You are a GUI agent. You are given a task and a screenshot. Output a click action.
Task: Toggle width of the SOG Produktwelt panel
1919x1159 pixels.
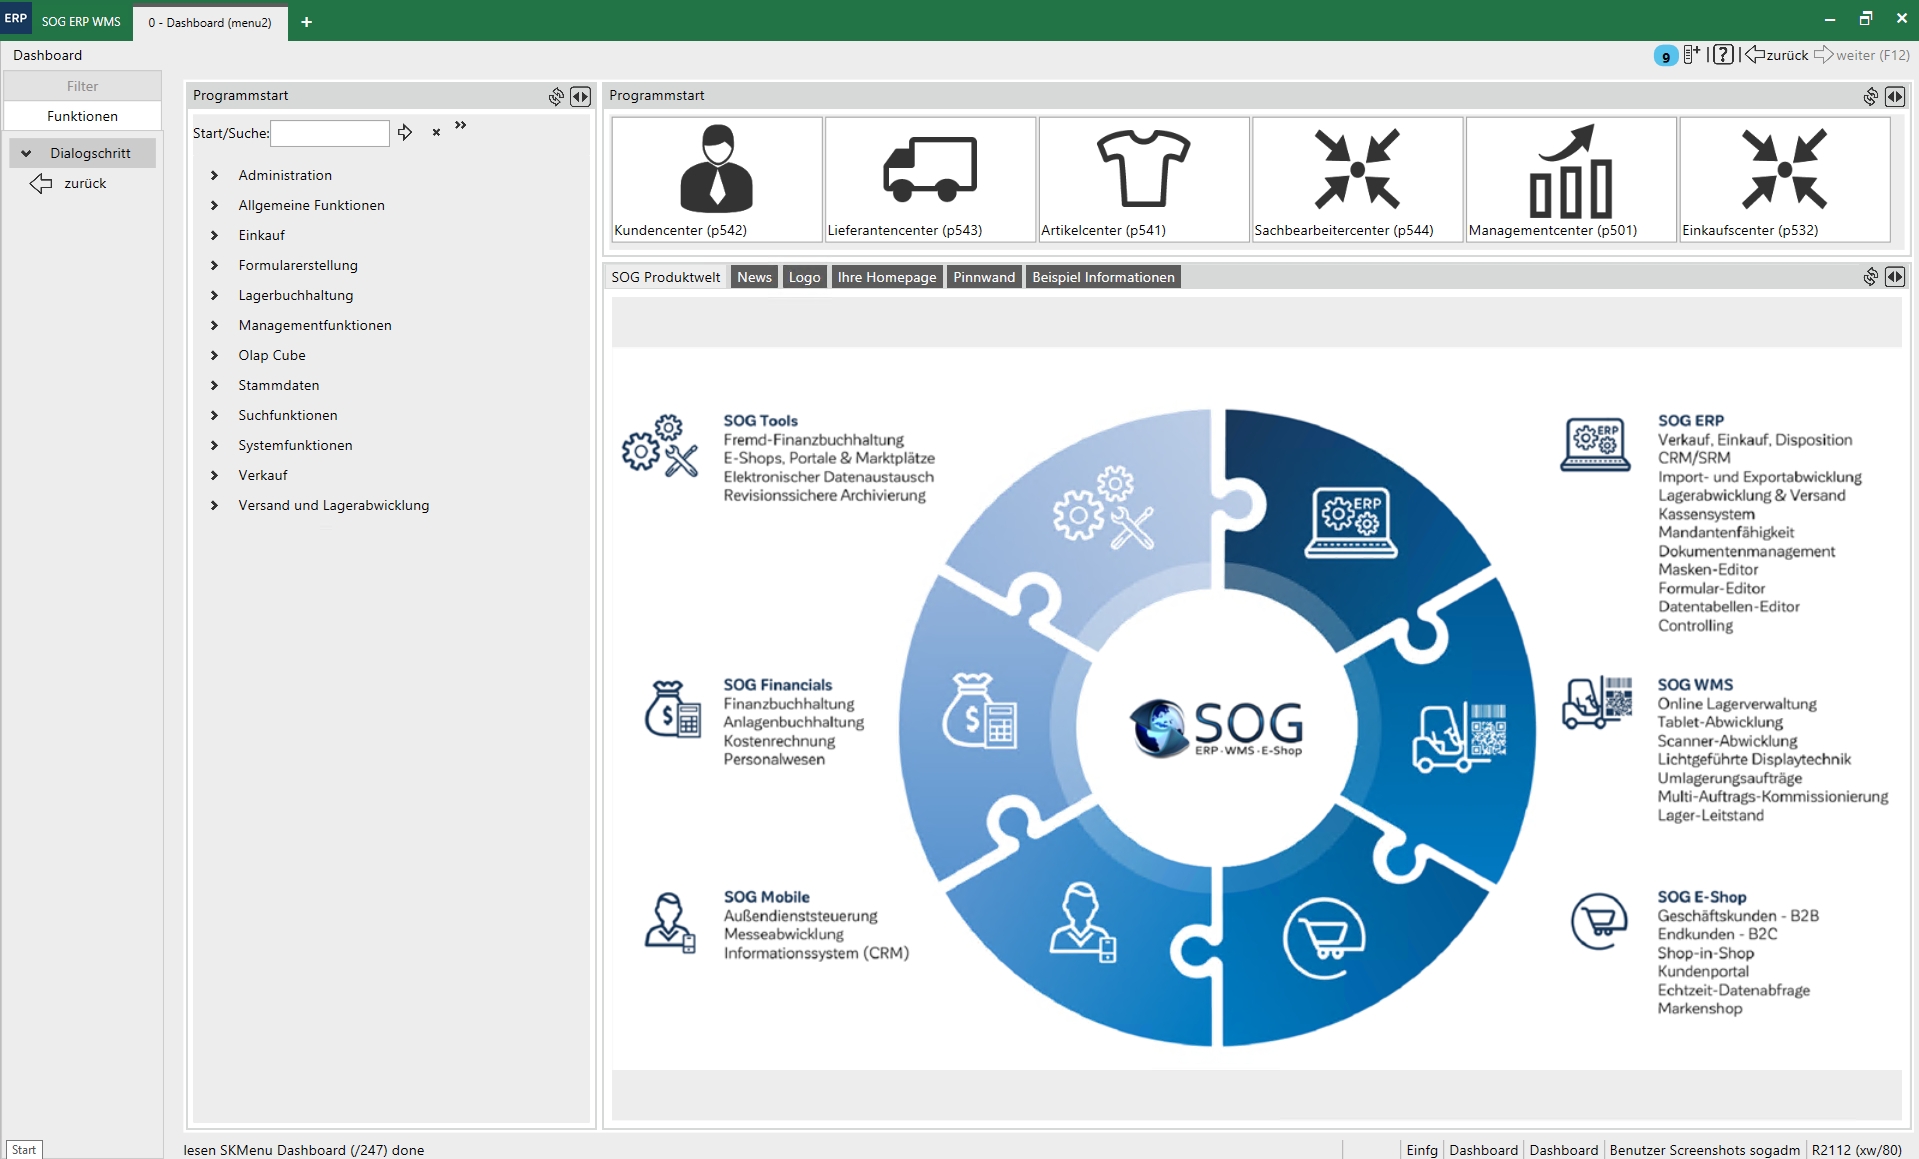[x=1894, y=276]
